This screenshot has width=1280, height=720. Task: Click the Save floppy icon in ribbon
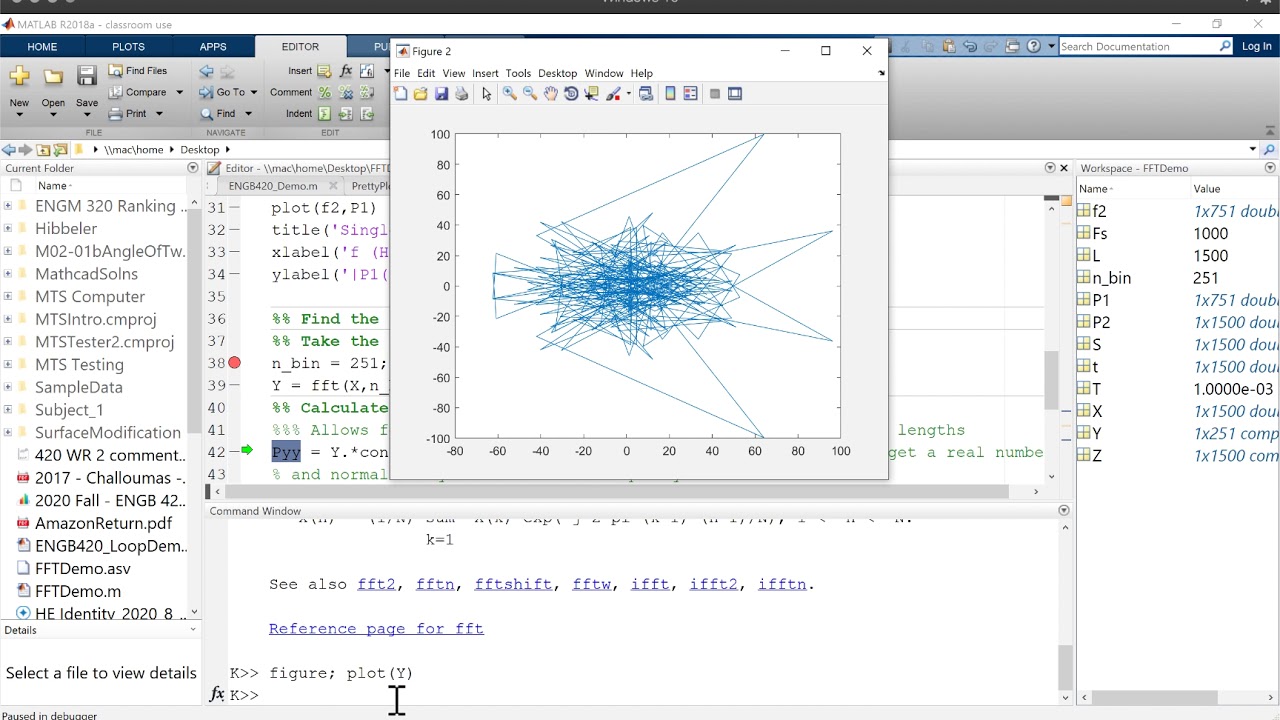(x=87, y=77)
